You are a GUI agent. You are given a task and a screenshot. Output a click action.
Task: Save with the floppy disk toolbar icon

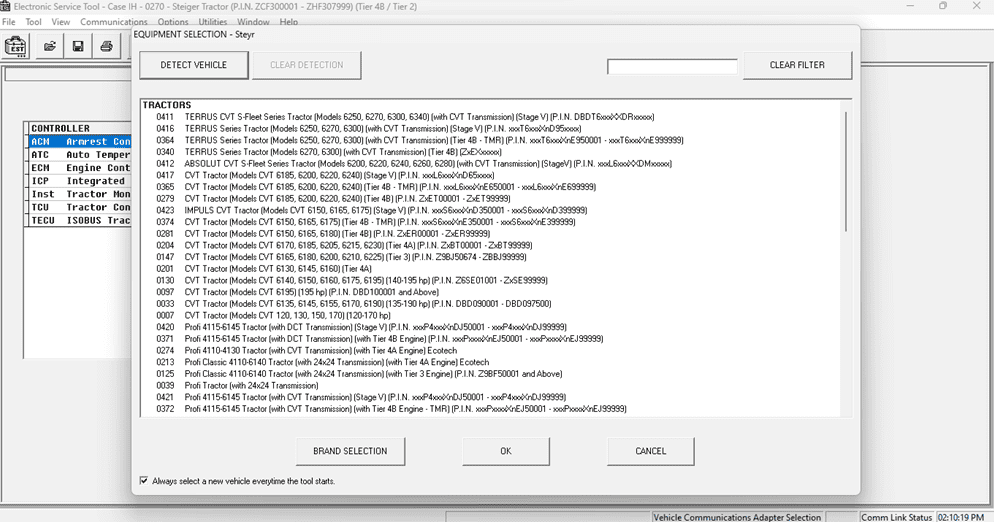click(x=78, y=47)
